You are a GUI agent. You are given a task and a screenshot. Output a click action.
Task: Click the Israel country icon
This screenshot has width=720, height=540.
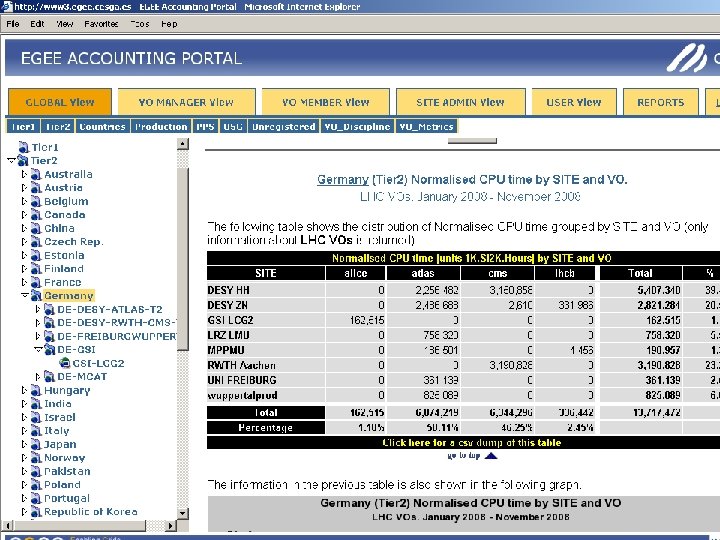(36, 417)
